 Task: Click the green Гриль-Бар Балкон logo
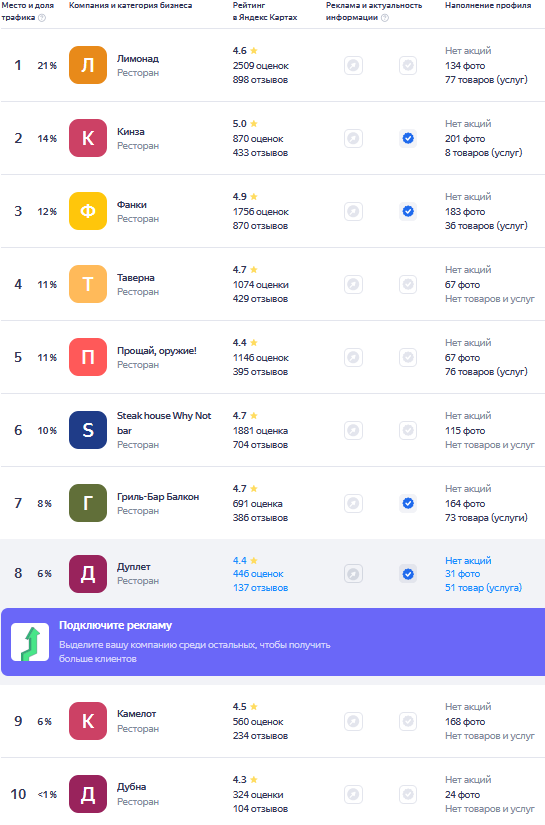[x=88, y=504]
